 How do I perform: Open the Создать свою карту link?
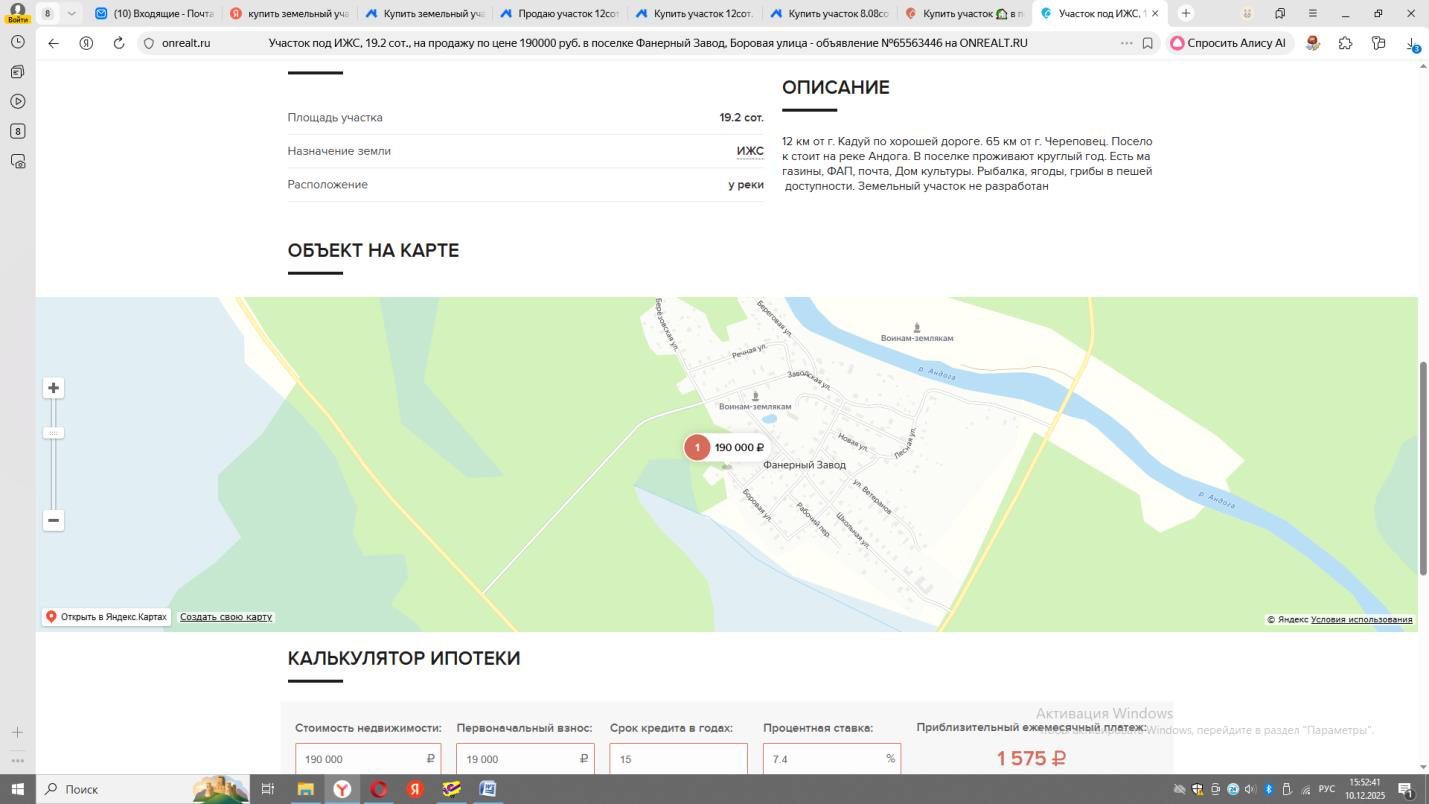coord(226,617)
